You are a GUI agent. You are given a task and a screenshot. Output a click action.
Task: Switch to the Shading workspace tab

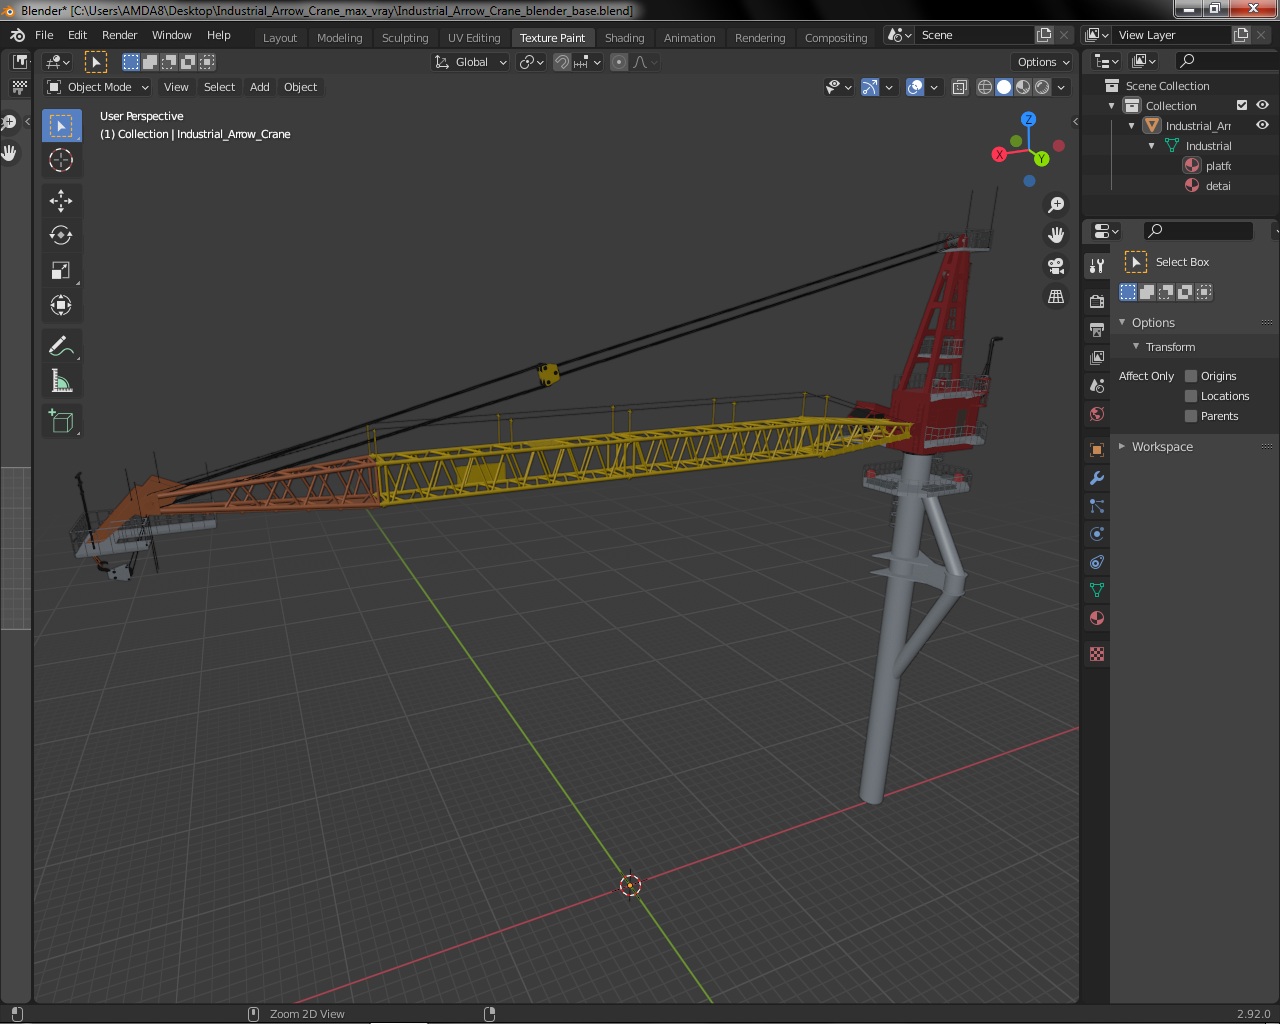[x=624, y=38]
